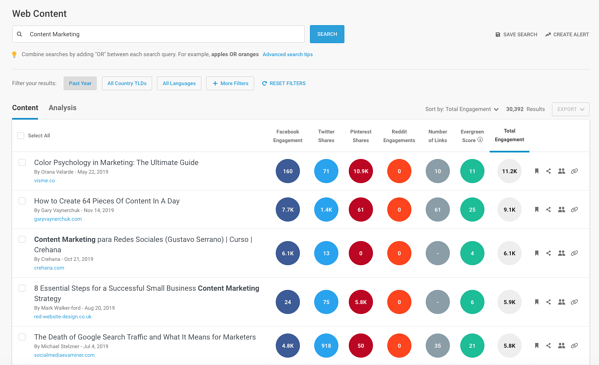
Task: Bookmark the Death of Google Search Traffic article
Action: pyautogui.click(x=536, y=346)
